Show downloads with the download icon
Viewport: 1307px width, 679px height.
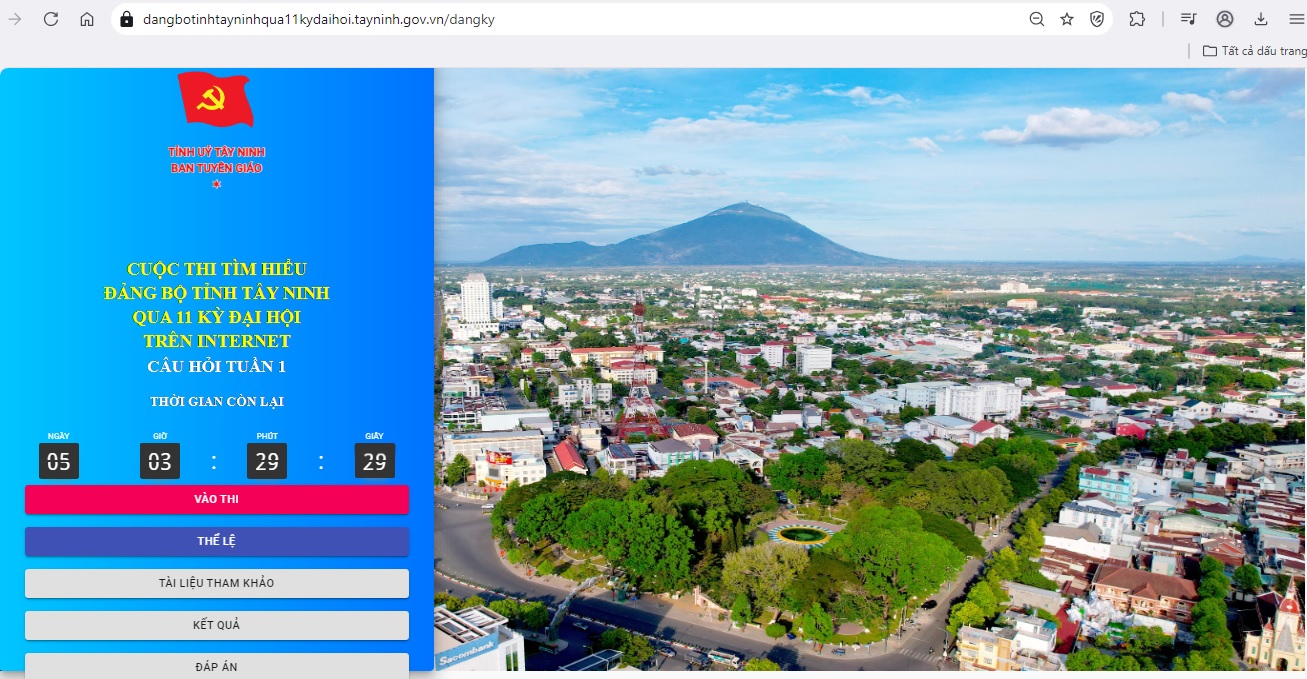pos(1261,19)
